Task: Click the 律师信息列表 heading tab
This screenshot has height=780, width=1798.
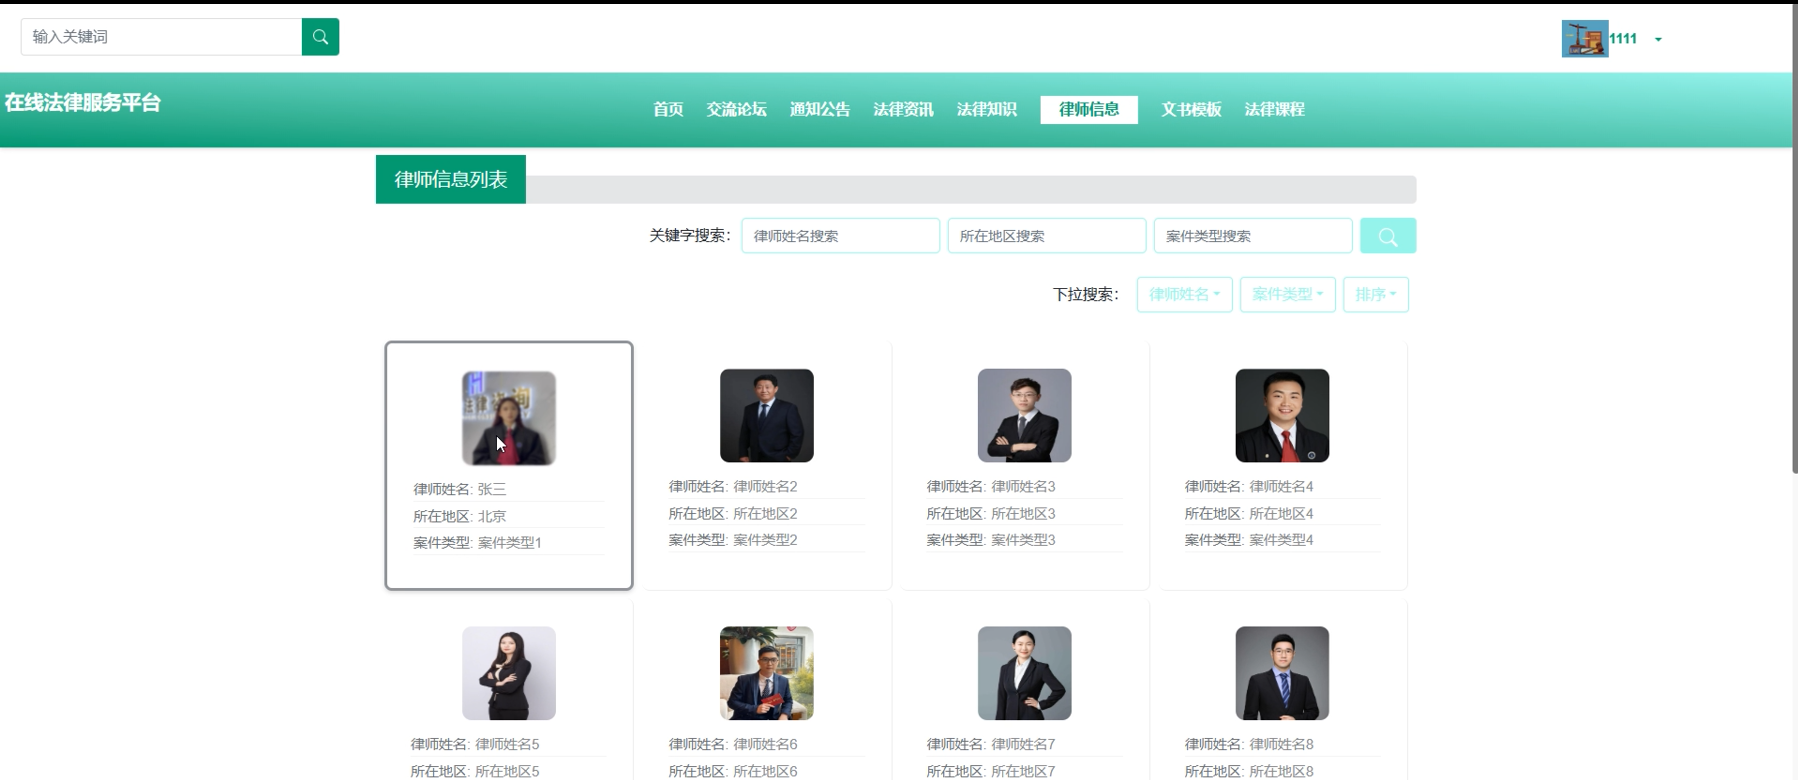Action: pos(451,179)
